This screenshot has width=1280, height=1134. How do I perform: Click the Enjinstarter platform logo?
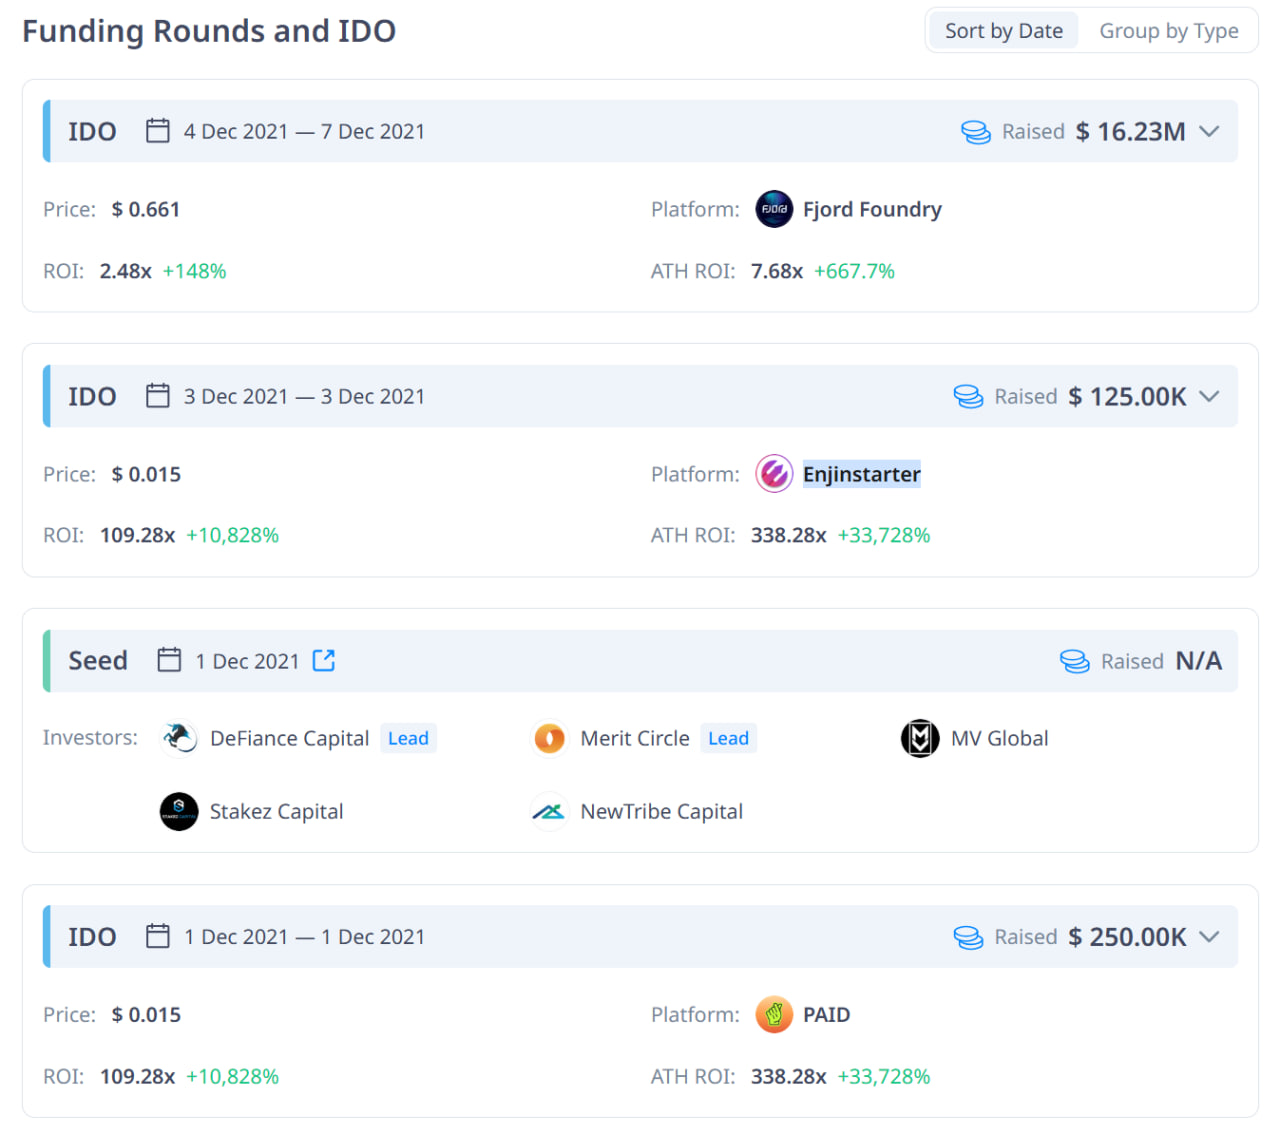(x=774, y=474)
